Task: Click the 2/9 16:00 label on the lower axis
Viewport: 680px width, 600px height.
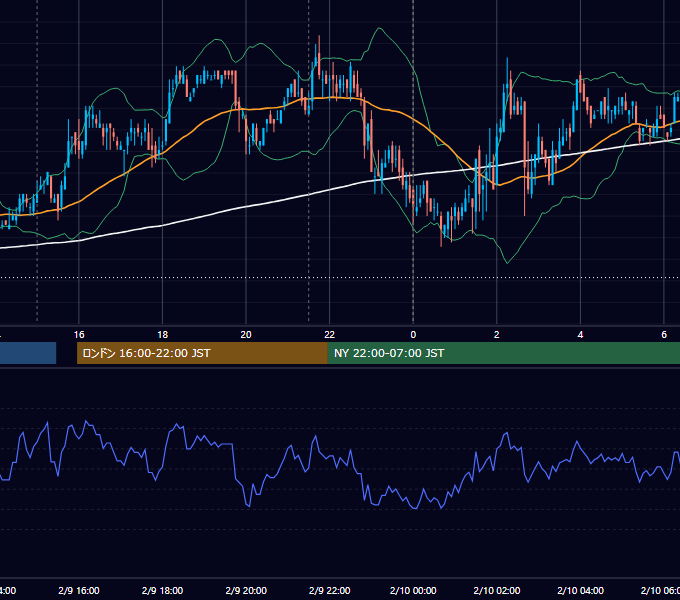Action: coord(79,590)
